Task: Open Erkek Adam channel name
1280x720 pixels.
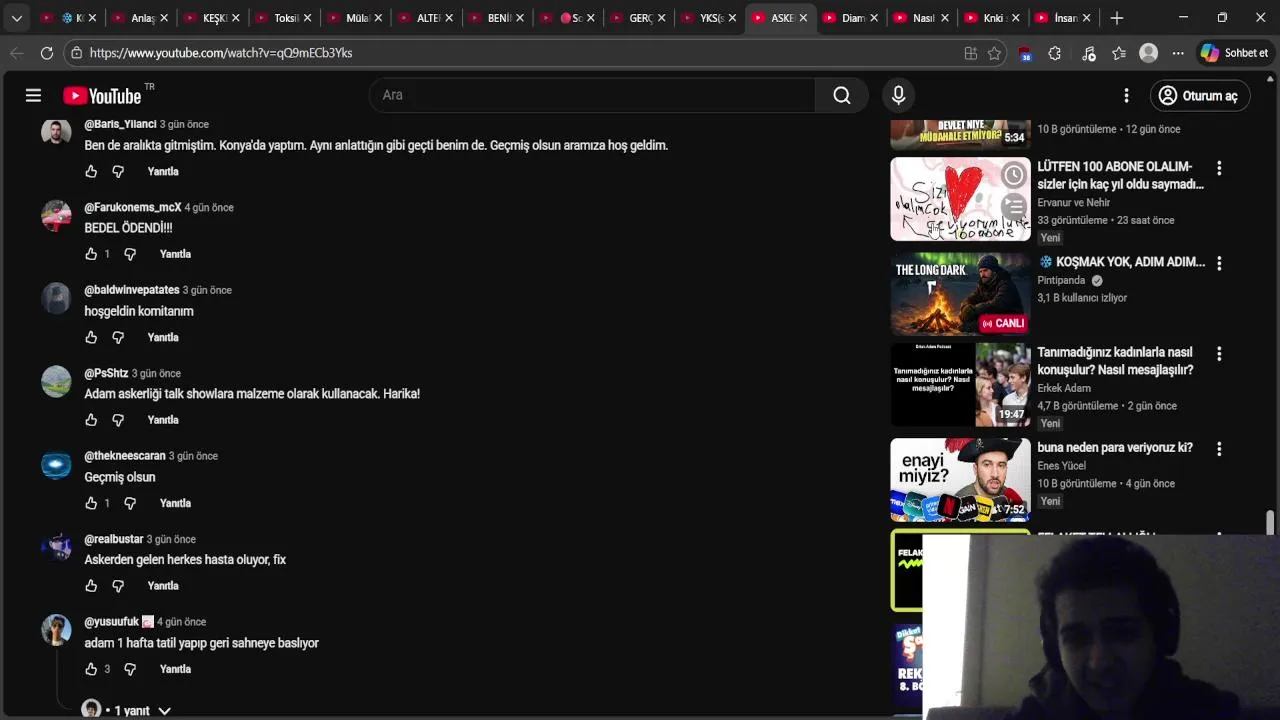Action: 1064,388
